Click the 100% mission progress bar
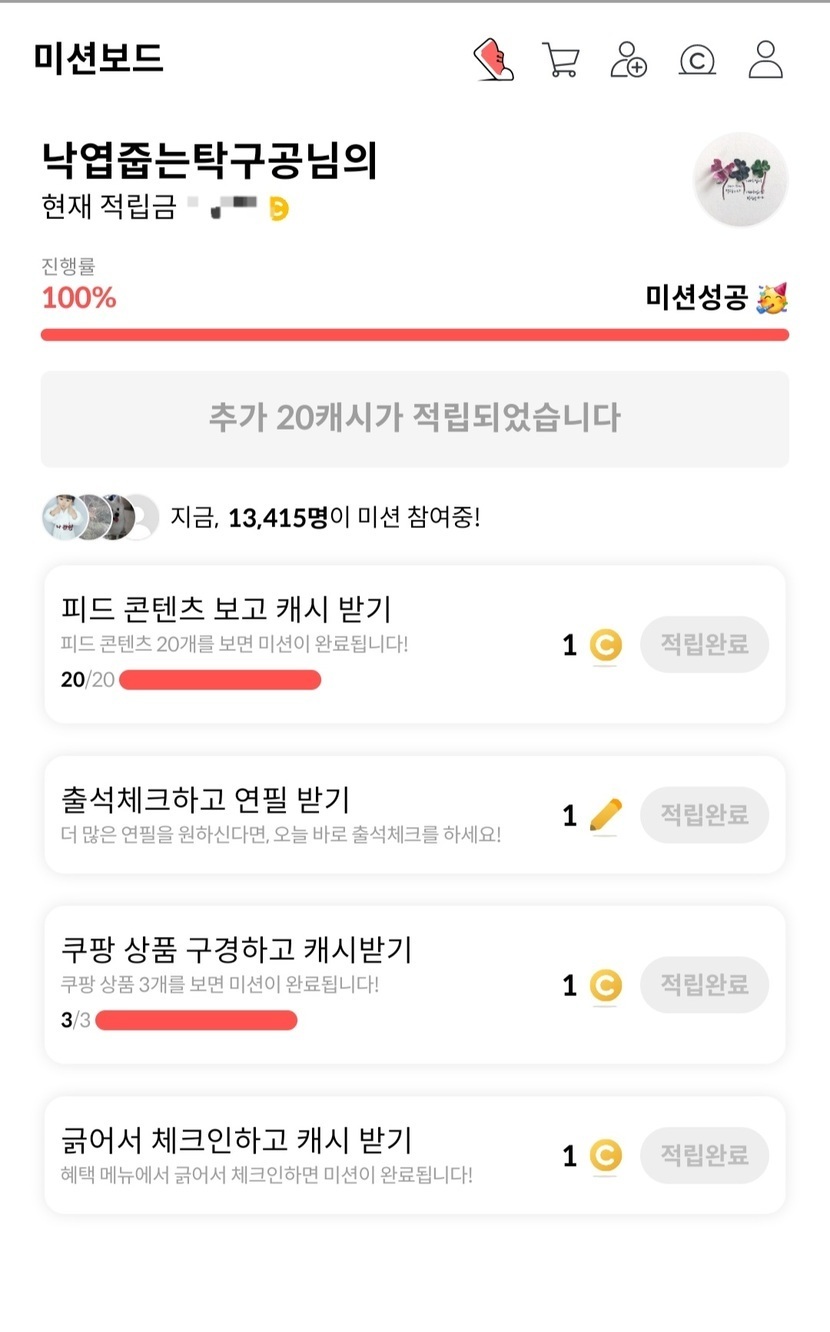830x1332 pixels. tap(414, 335)
